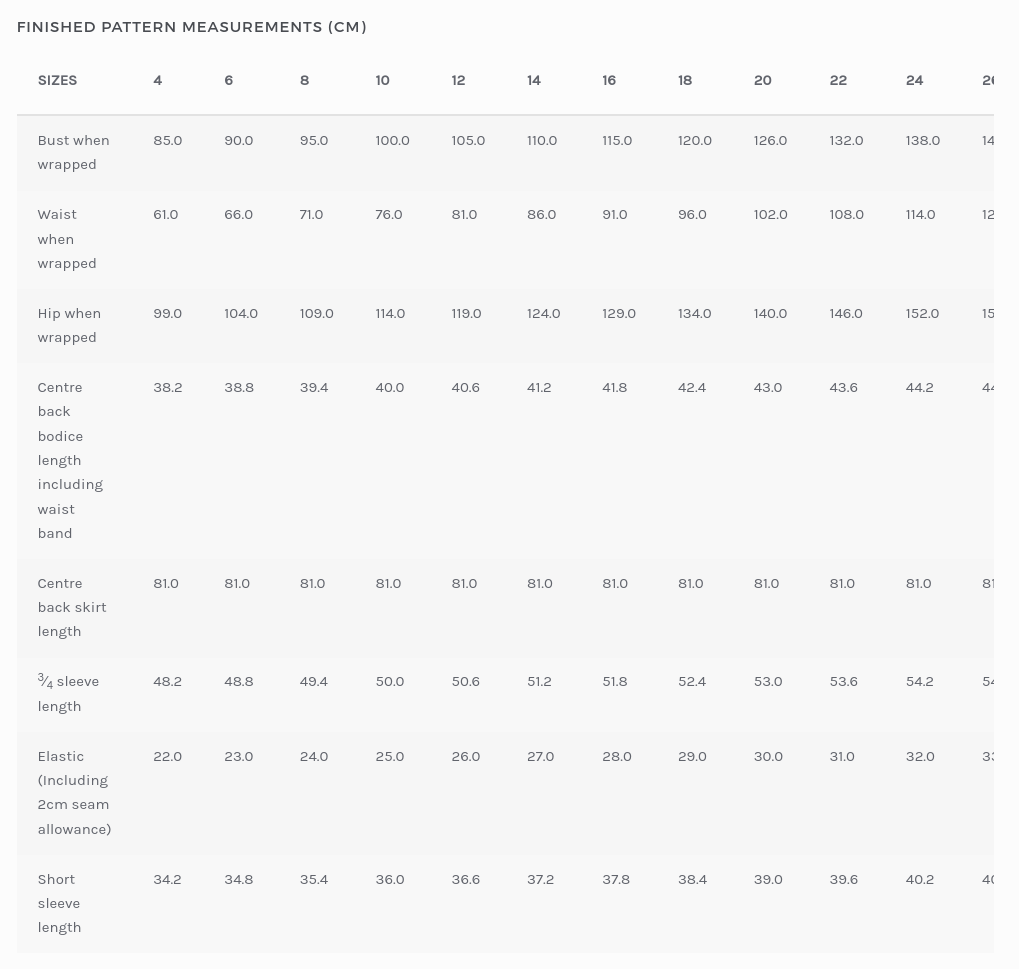Viewport: 1019px width, 969px height.
Task: Select ¾ sleeve value 53.6 for size 22
Action: 843,681
